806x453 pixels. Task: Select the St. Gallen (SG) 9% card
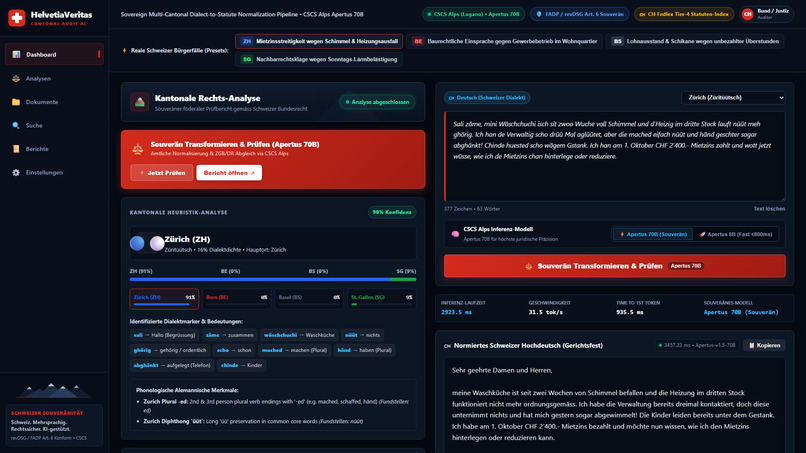coord(381,299)
